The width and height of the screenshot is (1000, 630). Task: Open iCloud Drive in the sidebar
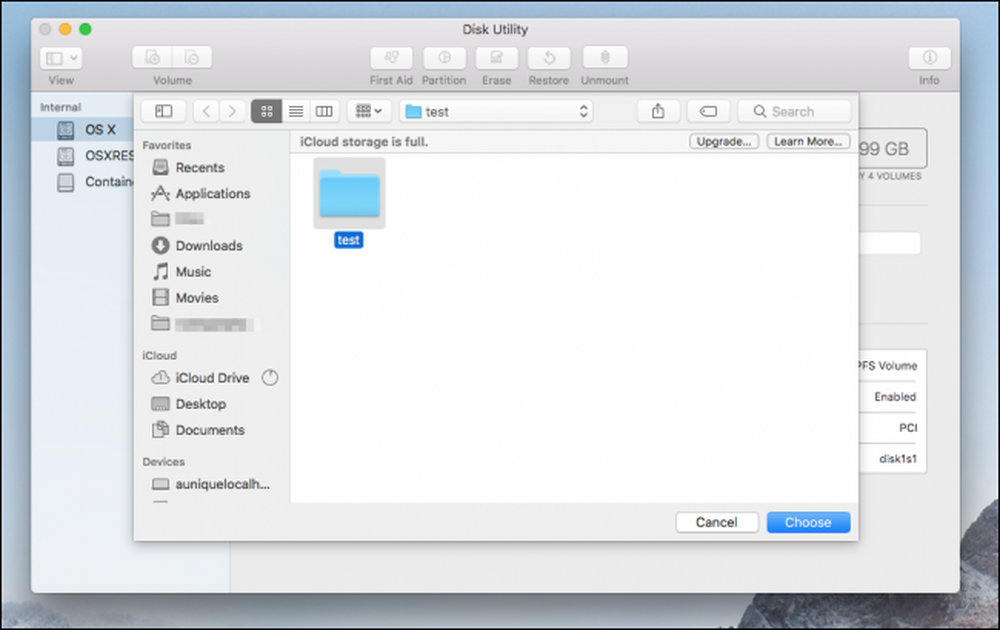pos(200,378)
